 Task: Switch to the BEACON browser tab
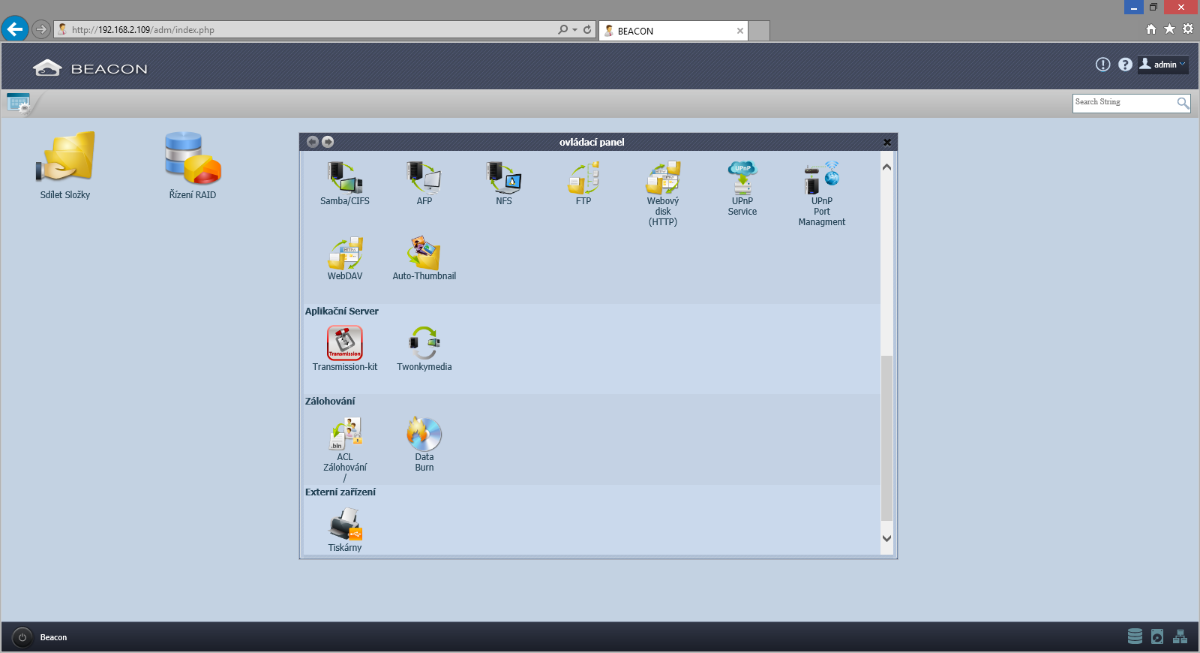pyautogui.click(x=670, y=31)
